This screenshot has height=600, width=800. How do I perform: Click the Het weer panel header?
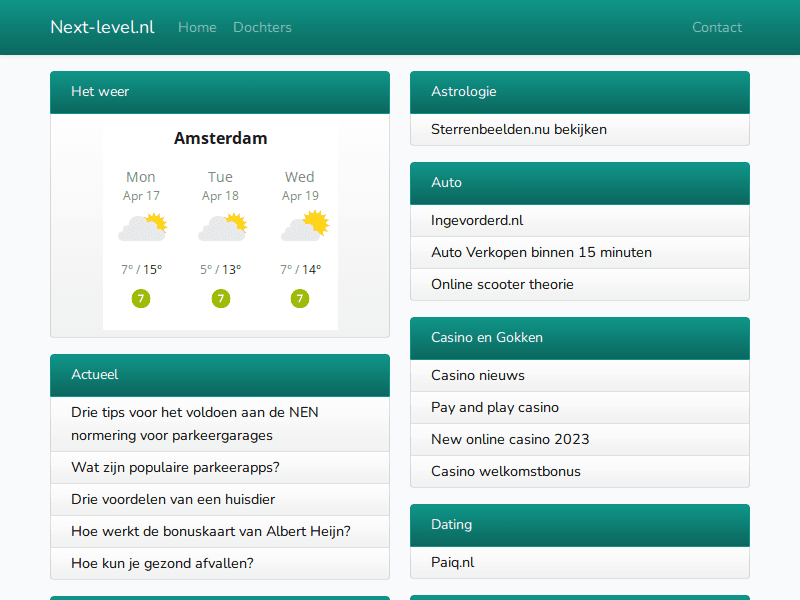(x=220, y=92)
